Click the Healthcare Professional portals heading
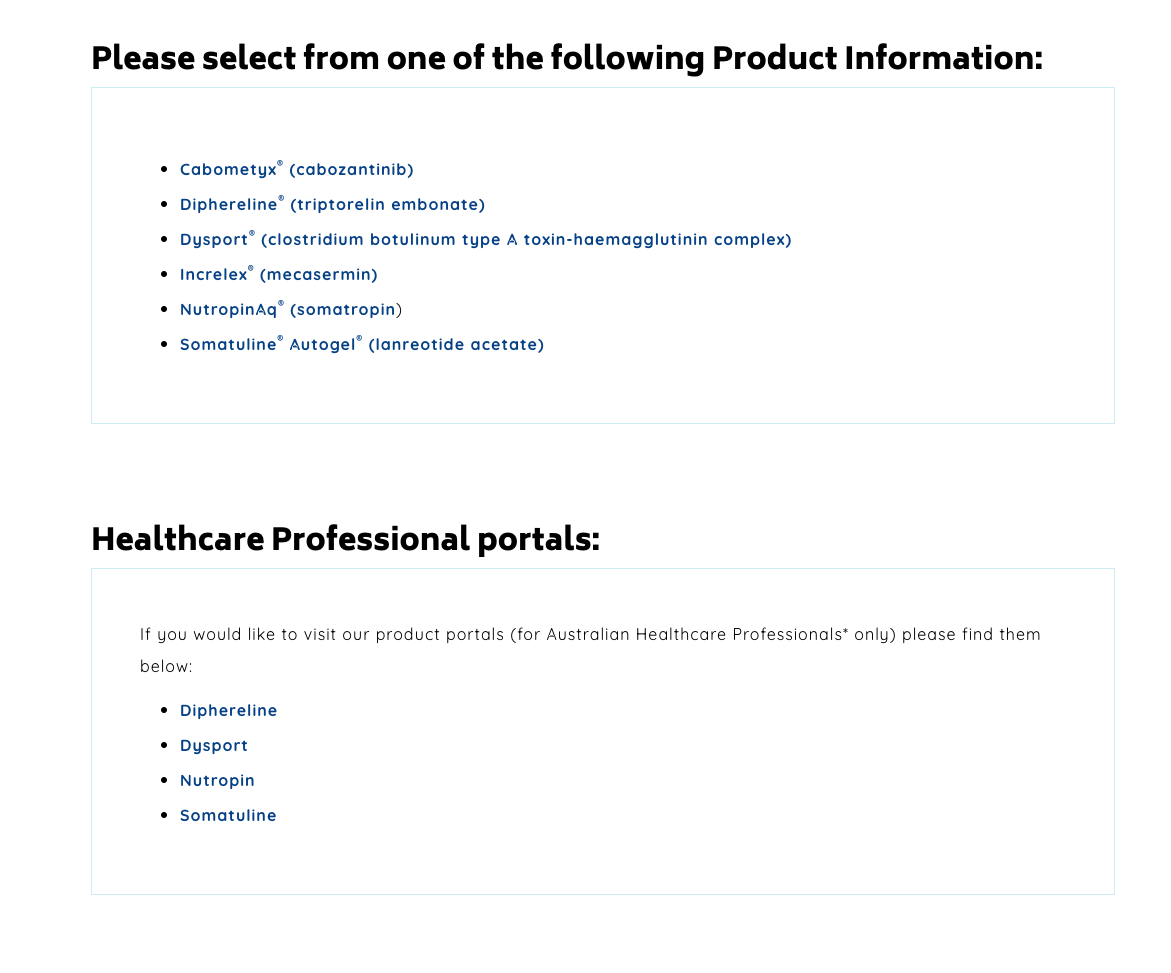Screen dimensions: 1171x973 [x=345, y=540]
